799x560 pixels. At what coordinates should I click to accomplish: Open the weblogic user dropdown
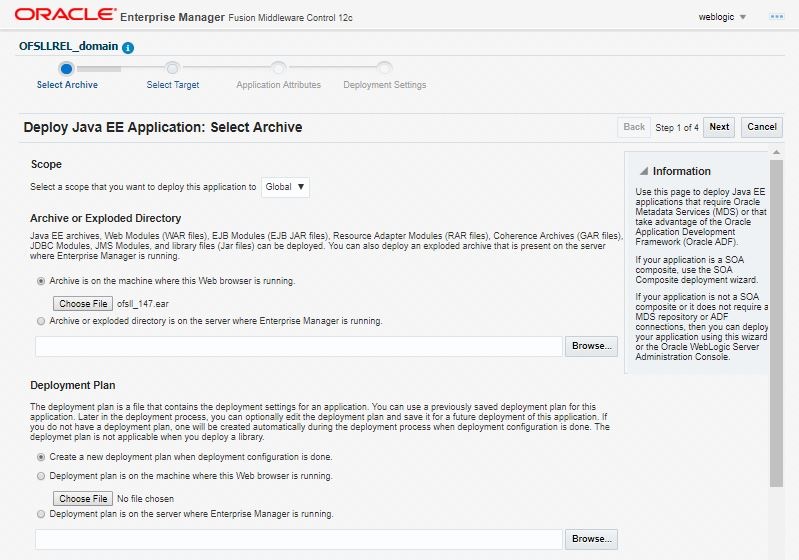pos(722,17)
